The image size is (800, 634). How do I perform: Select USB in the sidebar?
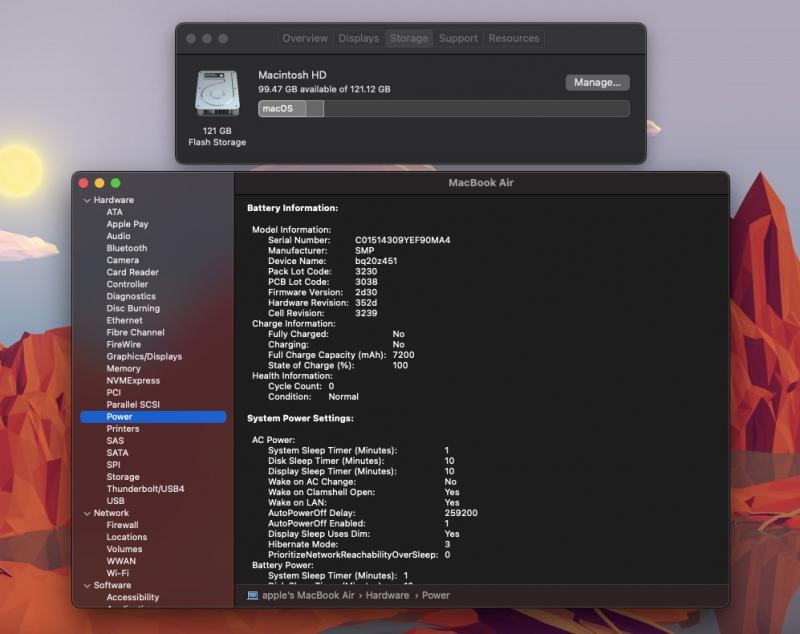point(115,501)
